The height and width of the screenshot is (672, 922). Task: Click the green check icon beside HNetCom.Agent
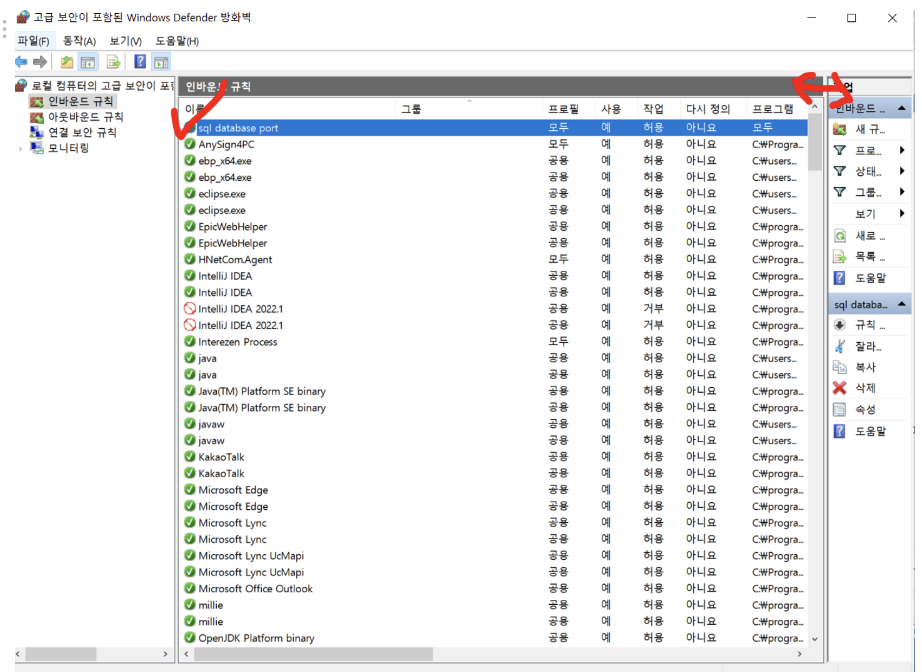[189, 259]
